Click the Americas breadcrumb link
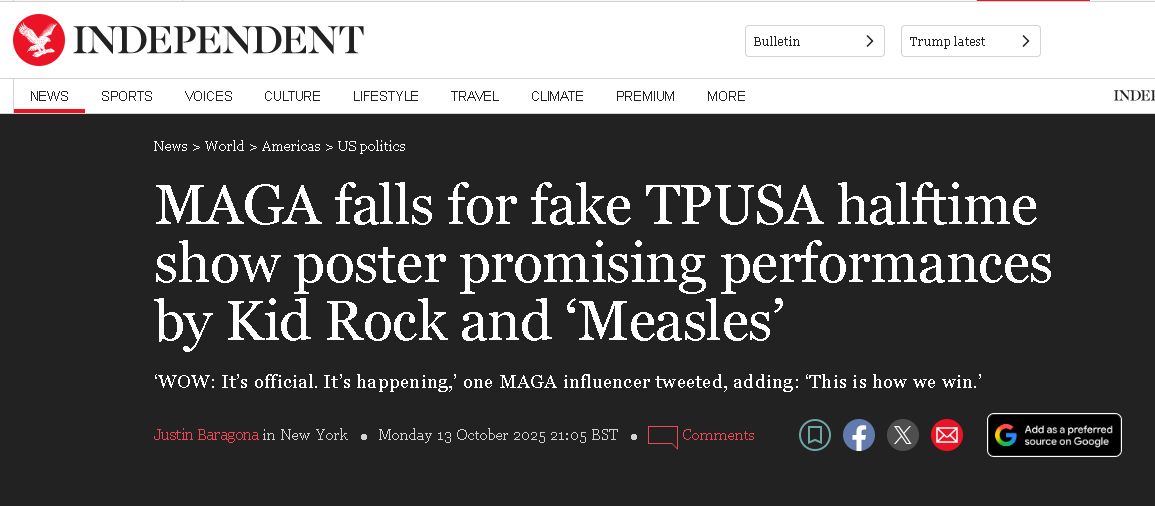The width and height of the screenshot is (1155, 506). point(291,146)
